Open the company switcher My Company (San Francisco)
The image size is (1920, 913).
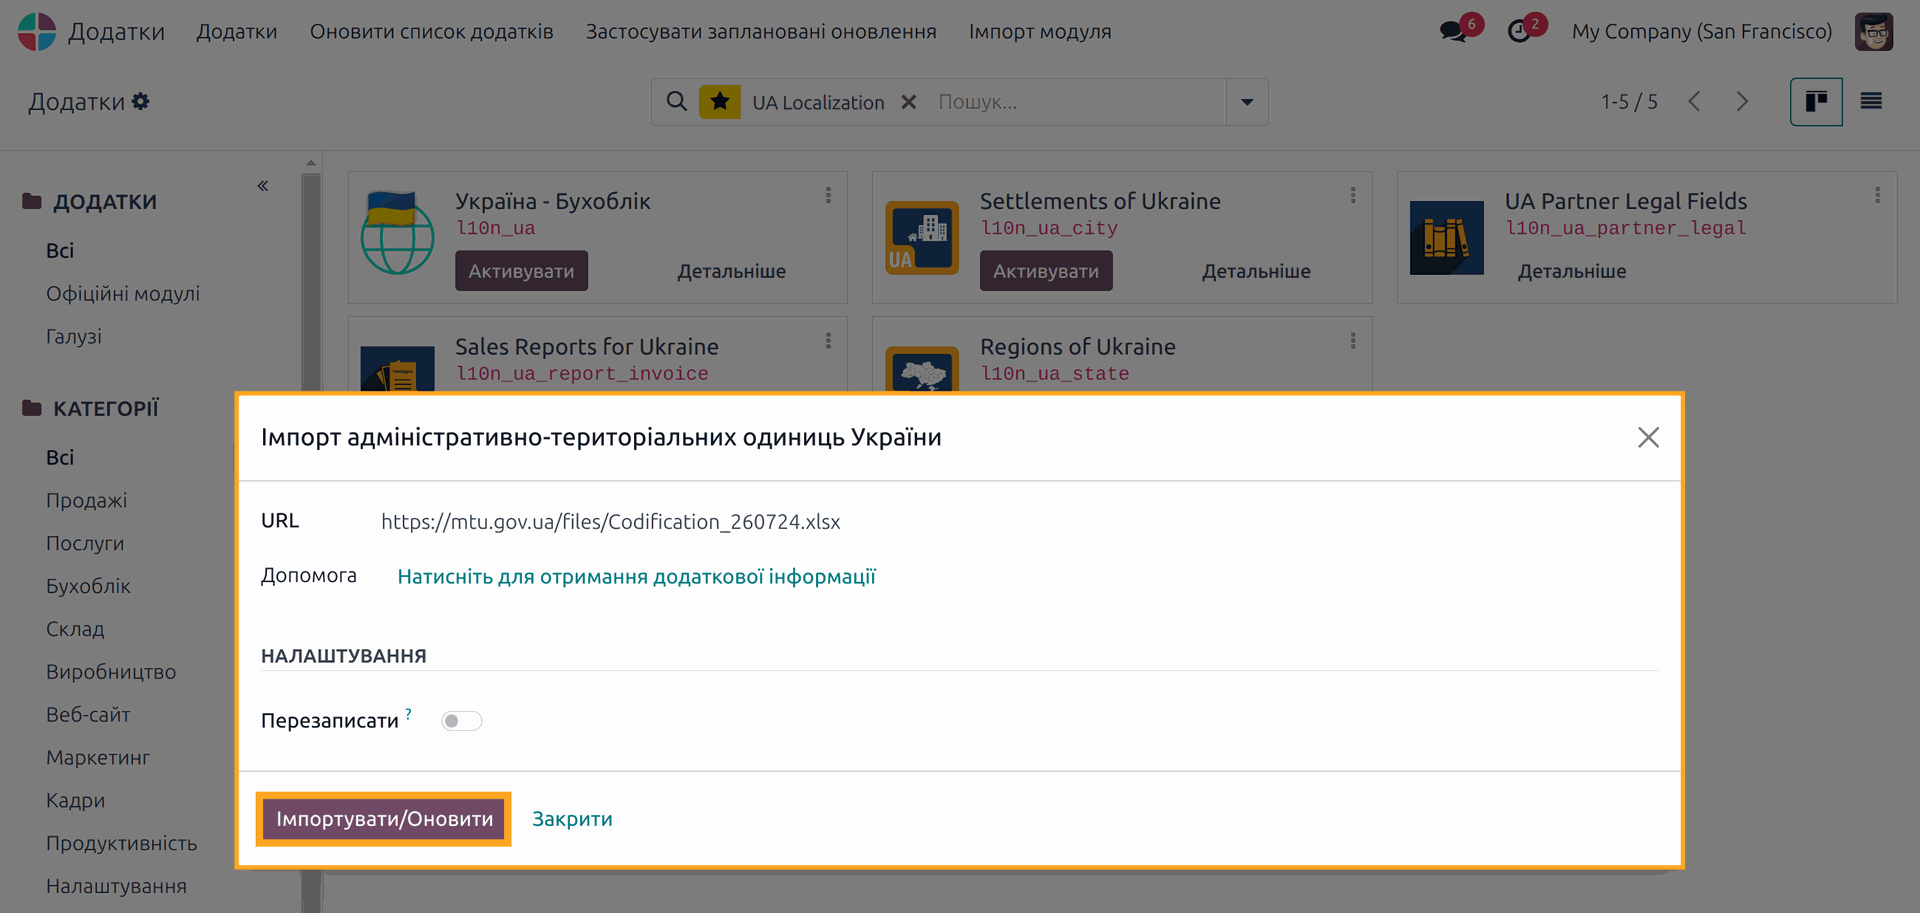point(1702,31)
